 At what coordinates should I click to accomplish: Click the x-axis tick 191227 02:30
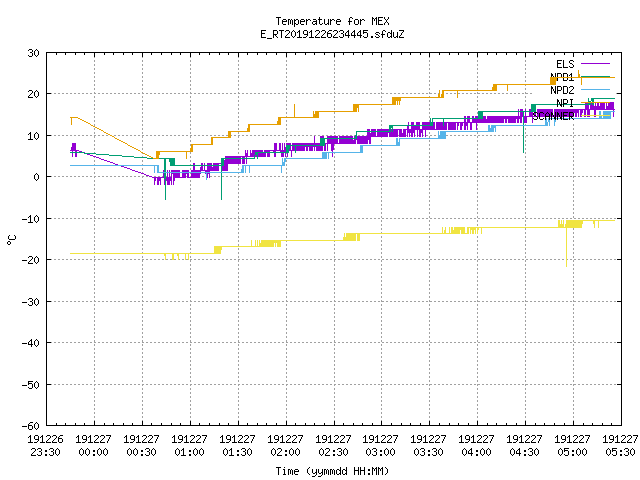tap(333, 446)
